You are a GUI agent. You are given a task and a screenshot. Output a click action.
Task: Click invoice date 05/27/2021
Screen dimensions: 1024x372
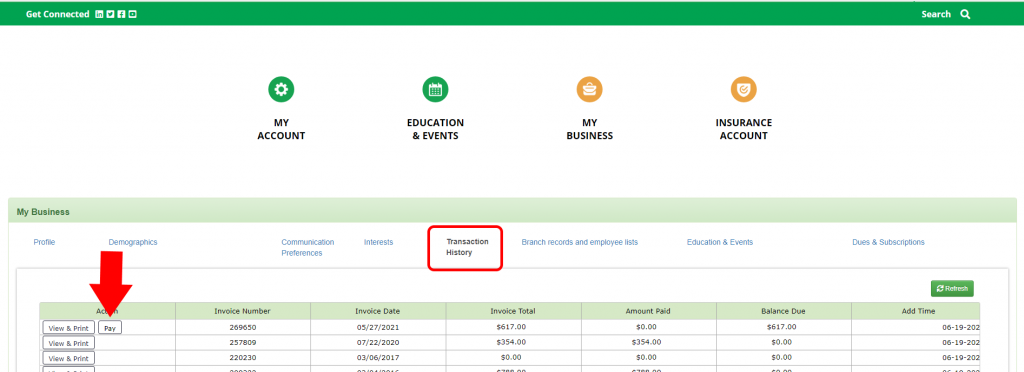tap(377, 327)
